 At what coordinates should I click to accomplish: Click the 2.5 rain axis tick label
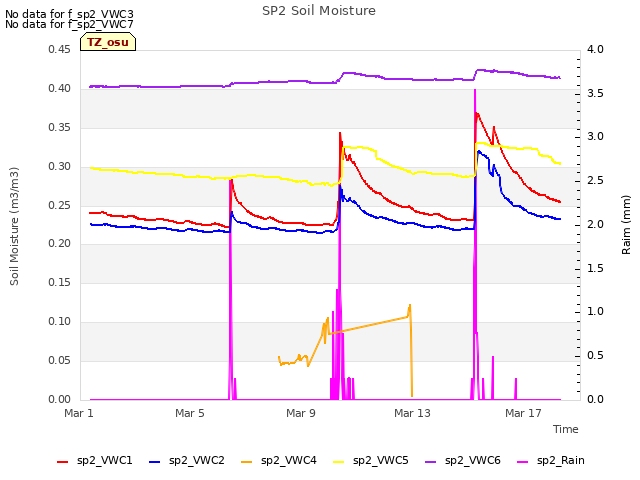click(x=595, y=180)
